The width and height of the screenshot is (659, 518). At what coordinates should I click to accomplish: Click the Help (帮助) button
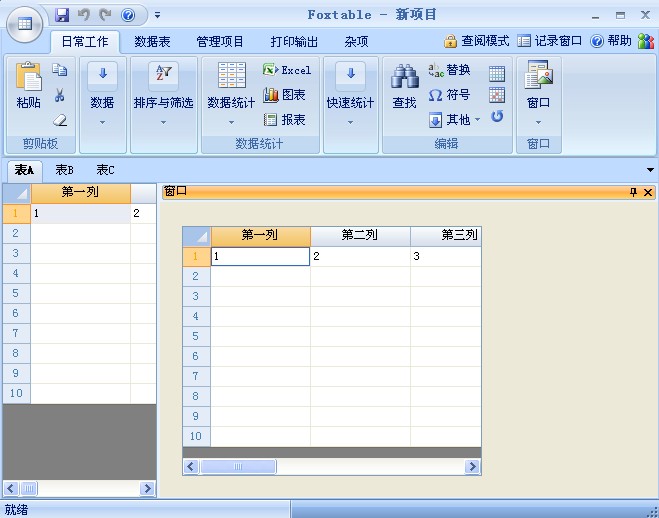pyautogui.click(x=611, y=41)
